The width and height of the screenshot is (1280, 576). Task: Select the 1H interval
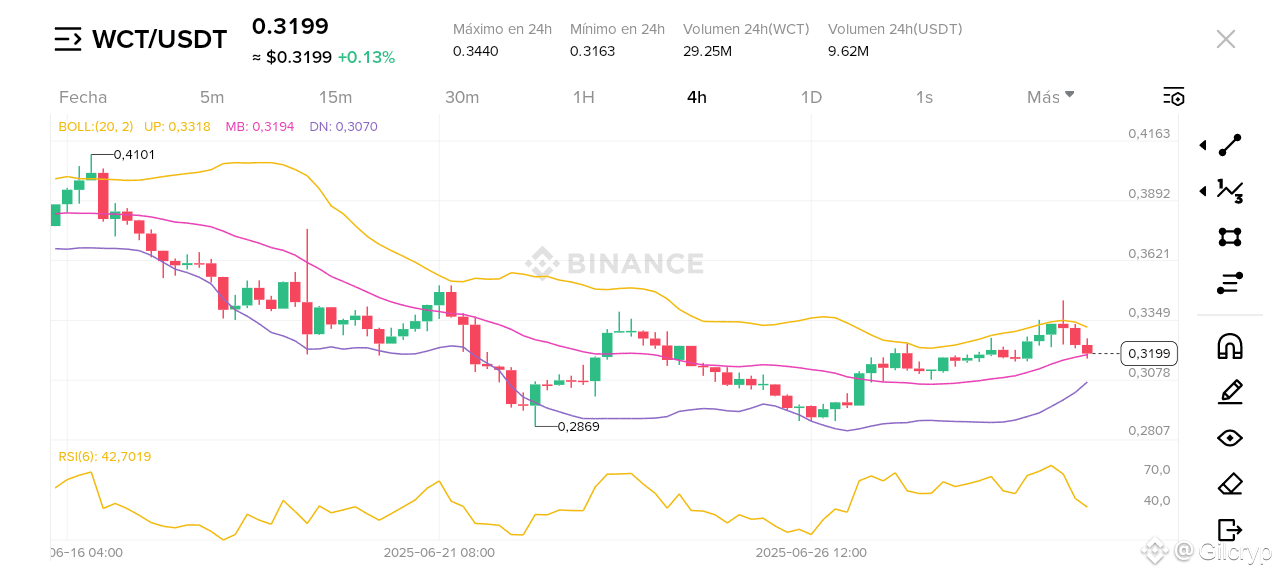[x=584, y=97]
